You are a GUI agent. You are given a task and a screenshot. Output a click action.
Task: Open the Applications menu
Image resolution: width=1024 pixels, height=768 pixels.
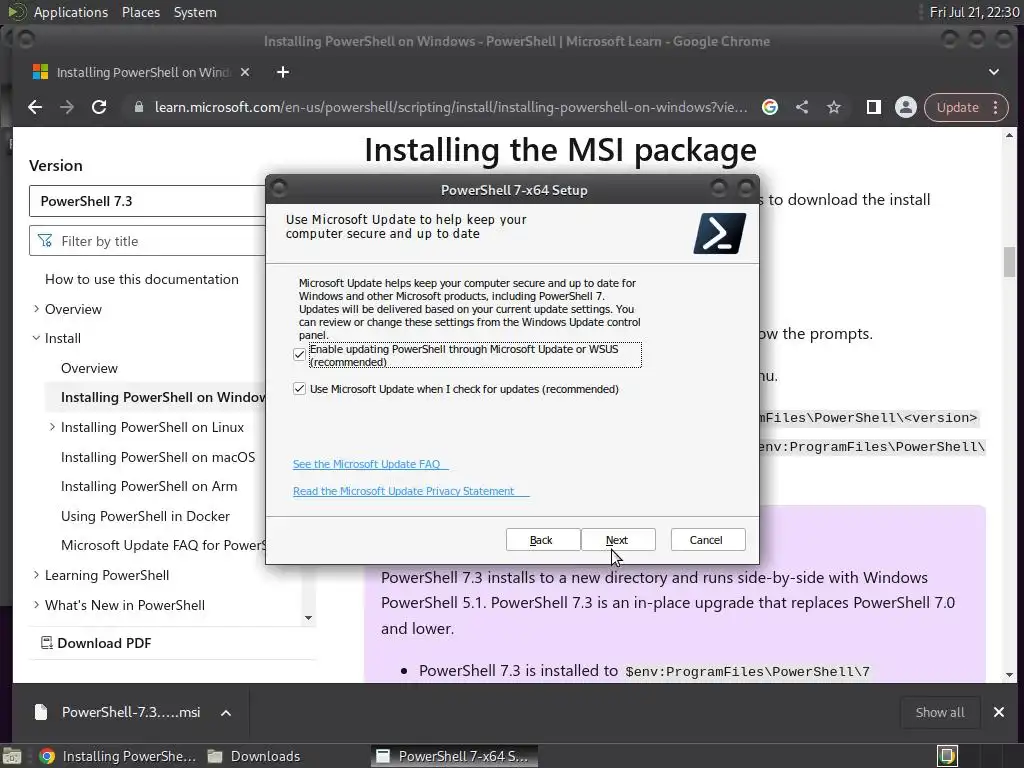[x=71, y=12]
